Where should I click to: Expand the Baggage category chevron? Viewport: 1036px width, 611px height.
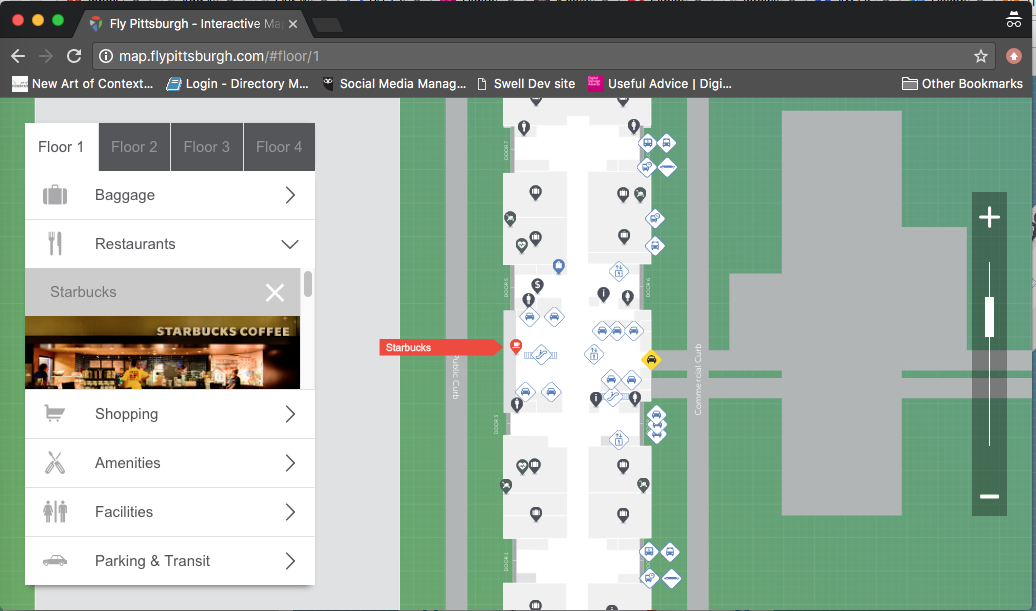coord(290,195)
